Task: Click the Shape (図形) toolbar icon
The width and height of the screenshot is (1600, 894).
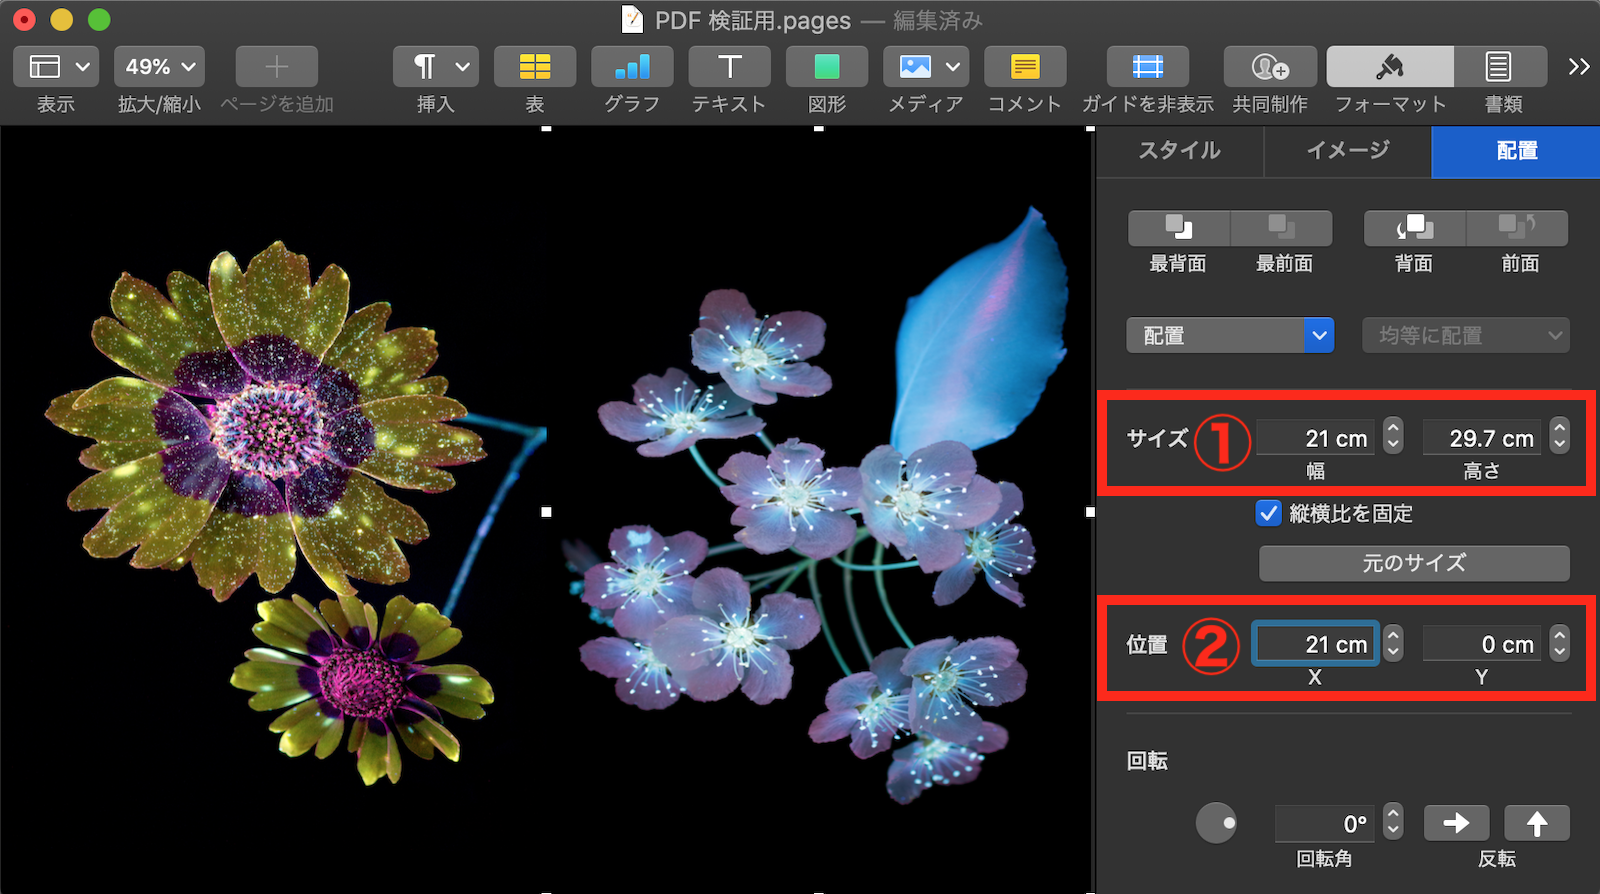Action: [826, 67]
